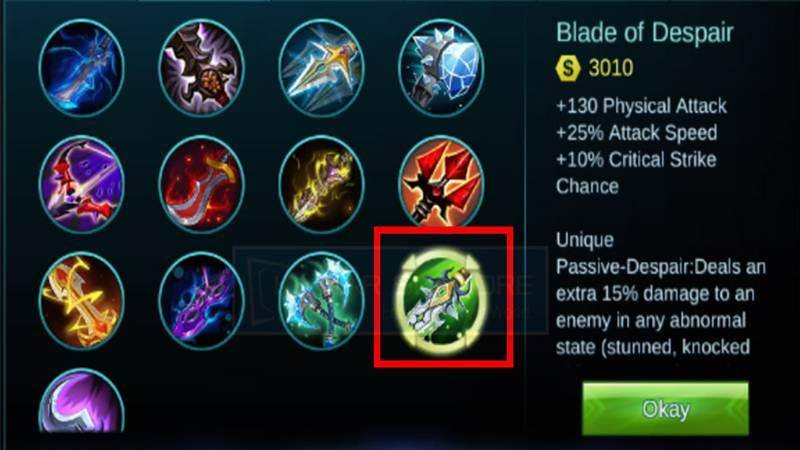
Task: Choose the glowing purple sword item
Action: pos(202,301)
